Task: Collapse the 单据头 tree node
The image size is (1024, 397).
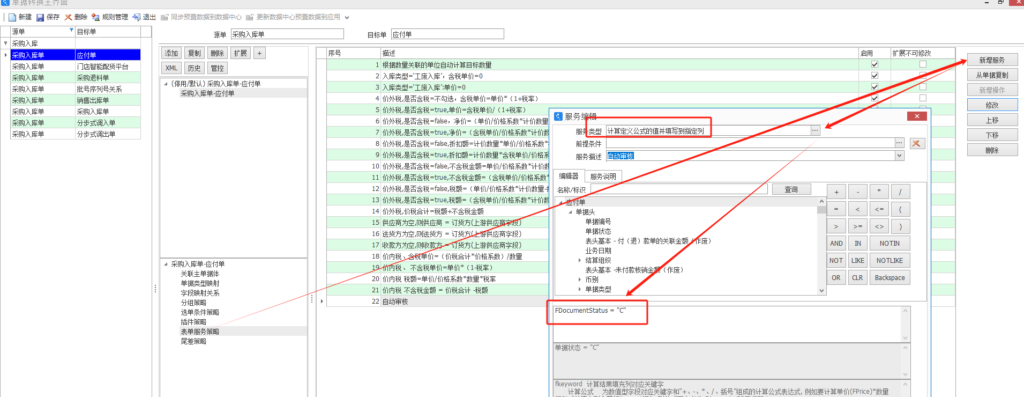Action: (x=569, y=212)
